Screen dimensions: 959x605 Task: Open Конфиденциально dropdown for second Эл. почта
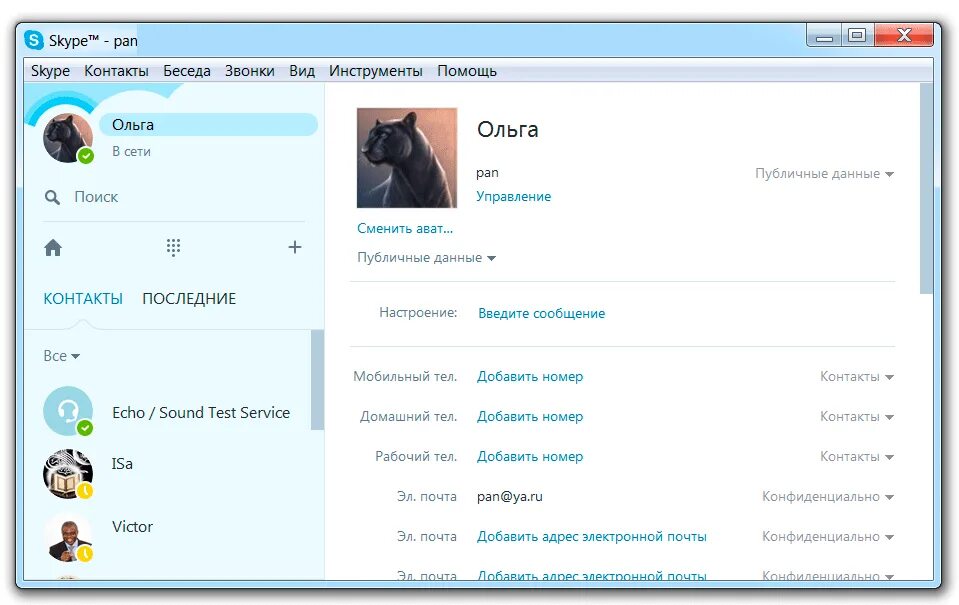click(828, 536)
